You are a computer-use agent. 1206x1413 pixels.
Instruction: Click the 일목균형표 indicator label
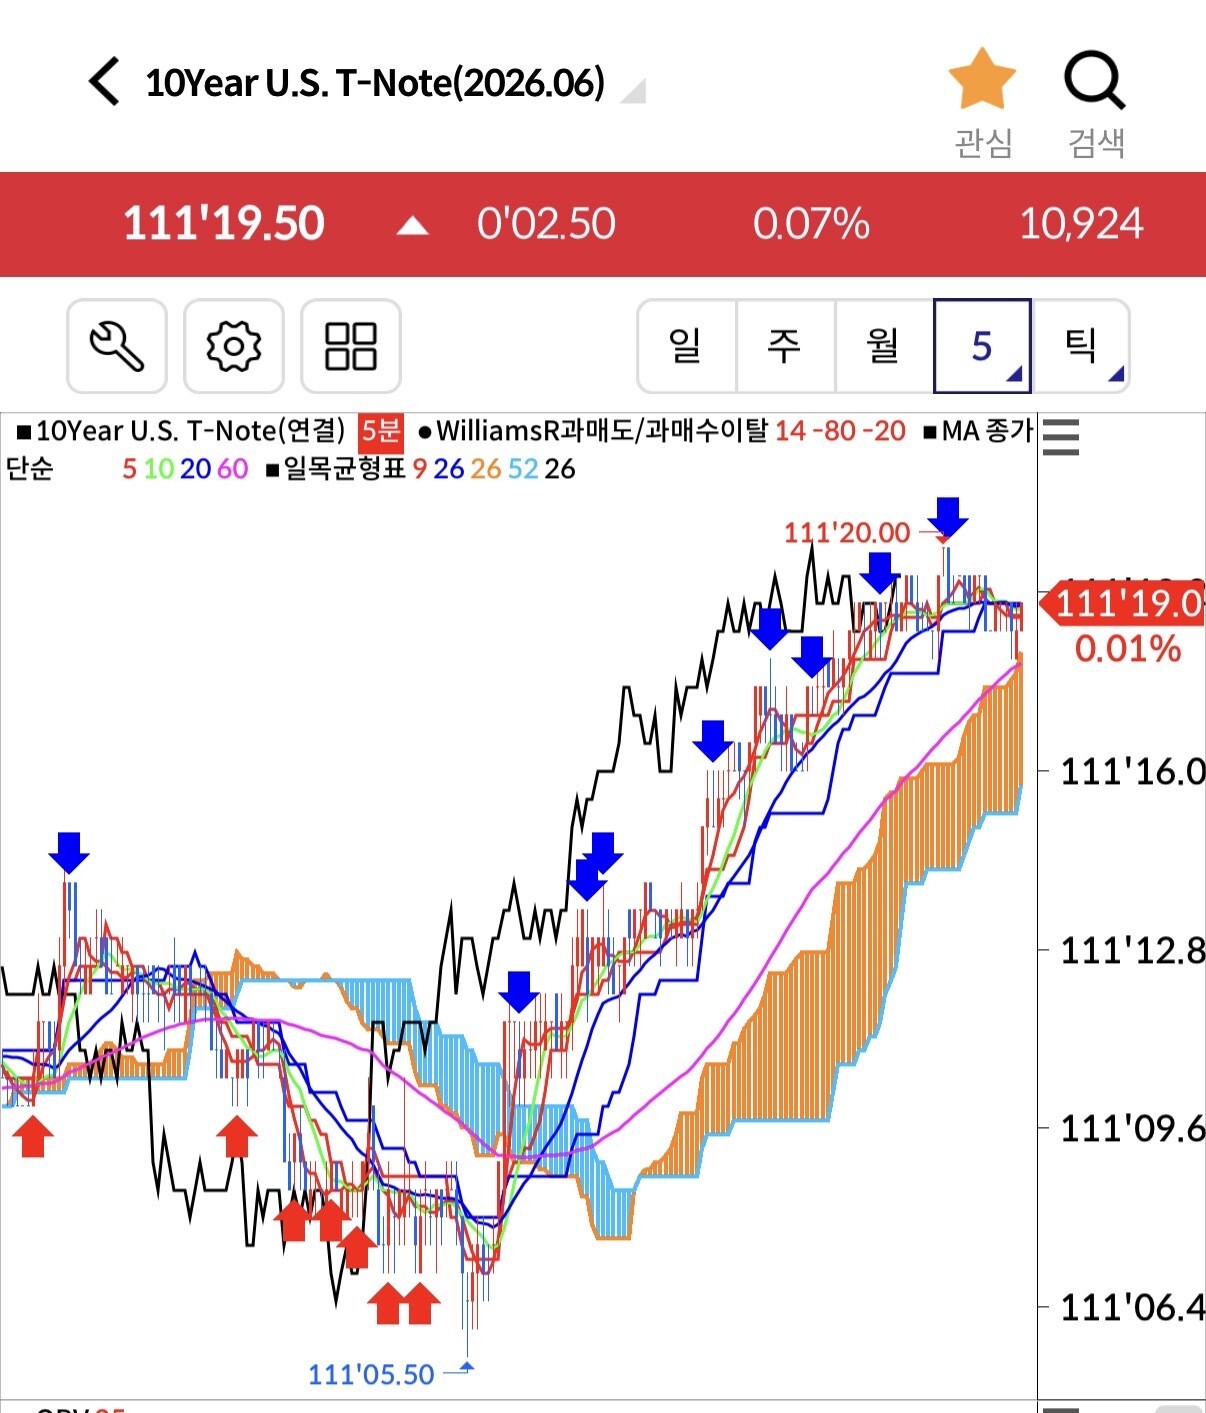click(345, 468)
